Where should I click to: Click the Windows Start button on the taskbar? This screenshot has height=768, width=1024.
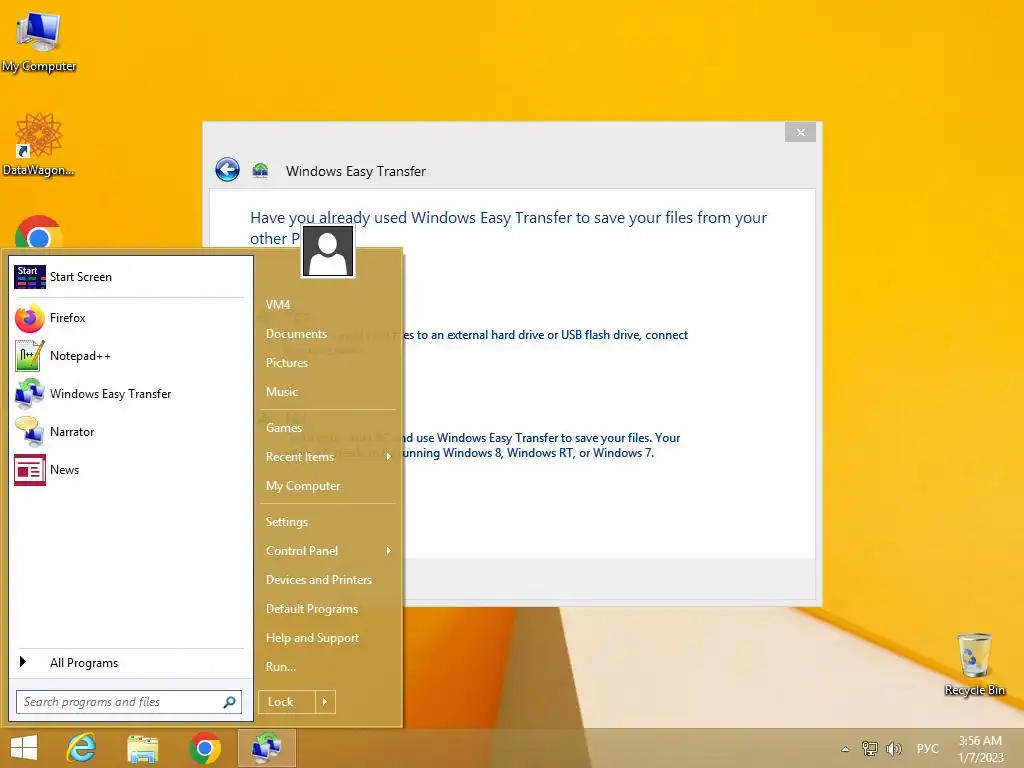coord(24,748)
